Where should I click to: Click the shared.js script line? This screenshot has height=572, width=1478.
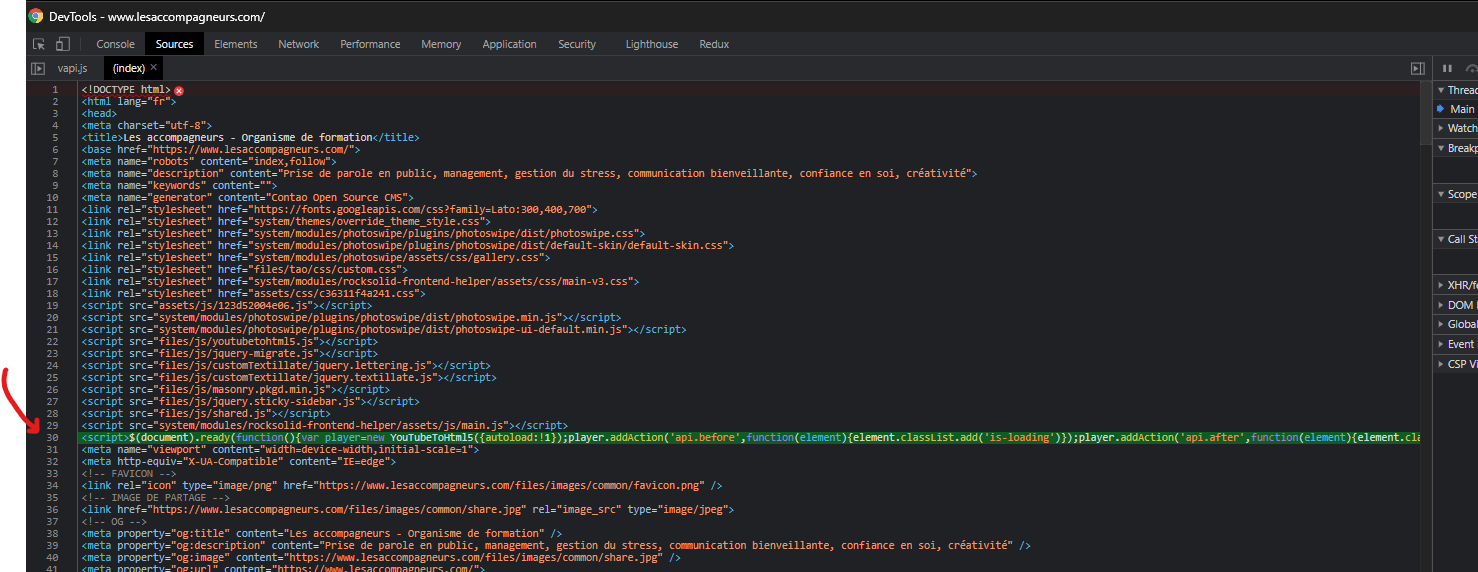coord(205,414)
